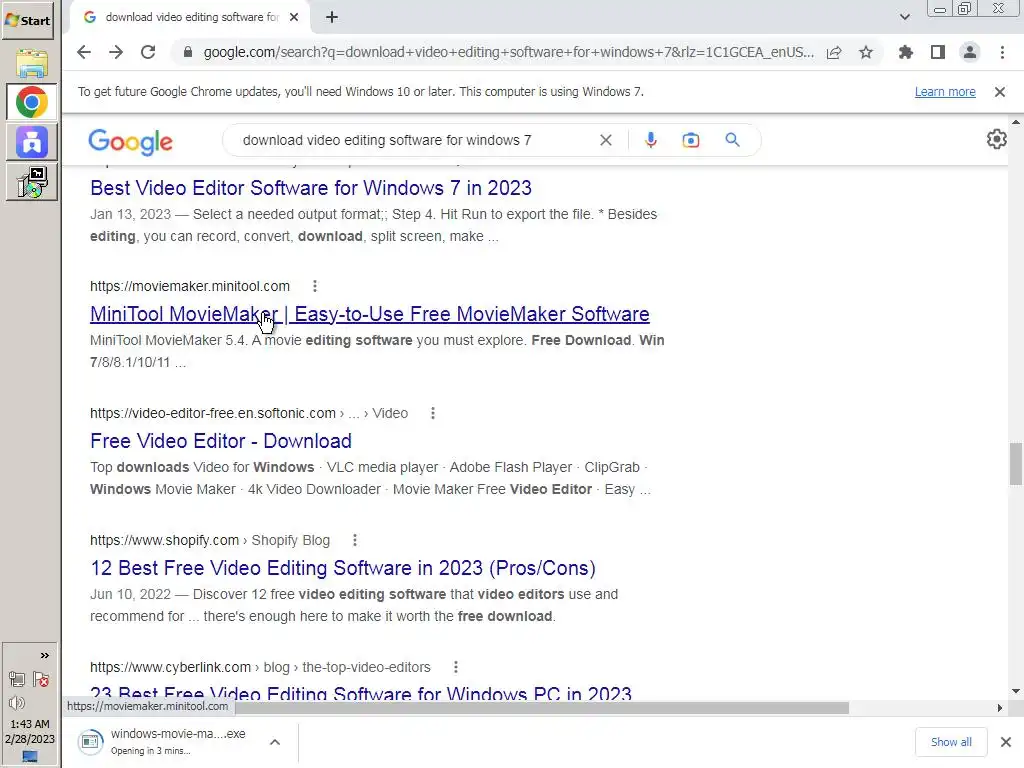Open Free Video Editor - Download result

click(221, 441)
